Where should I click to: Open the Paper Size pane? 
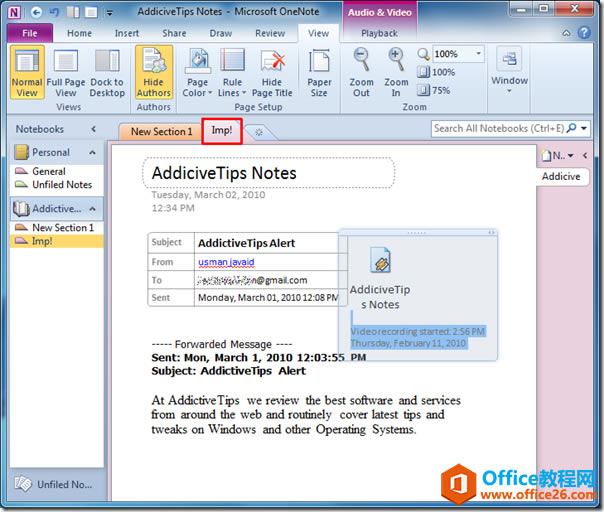(319, 72)
